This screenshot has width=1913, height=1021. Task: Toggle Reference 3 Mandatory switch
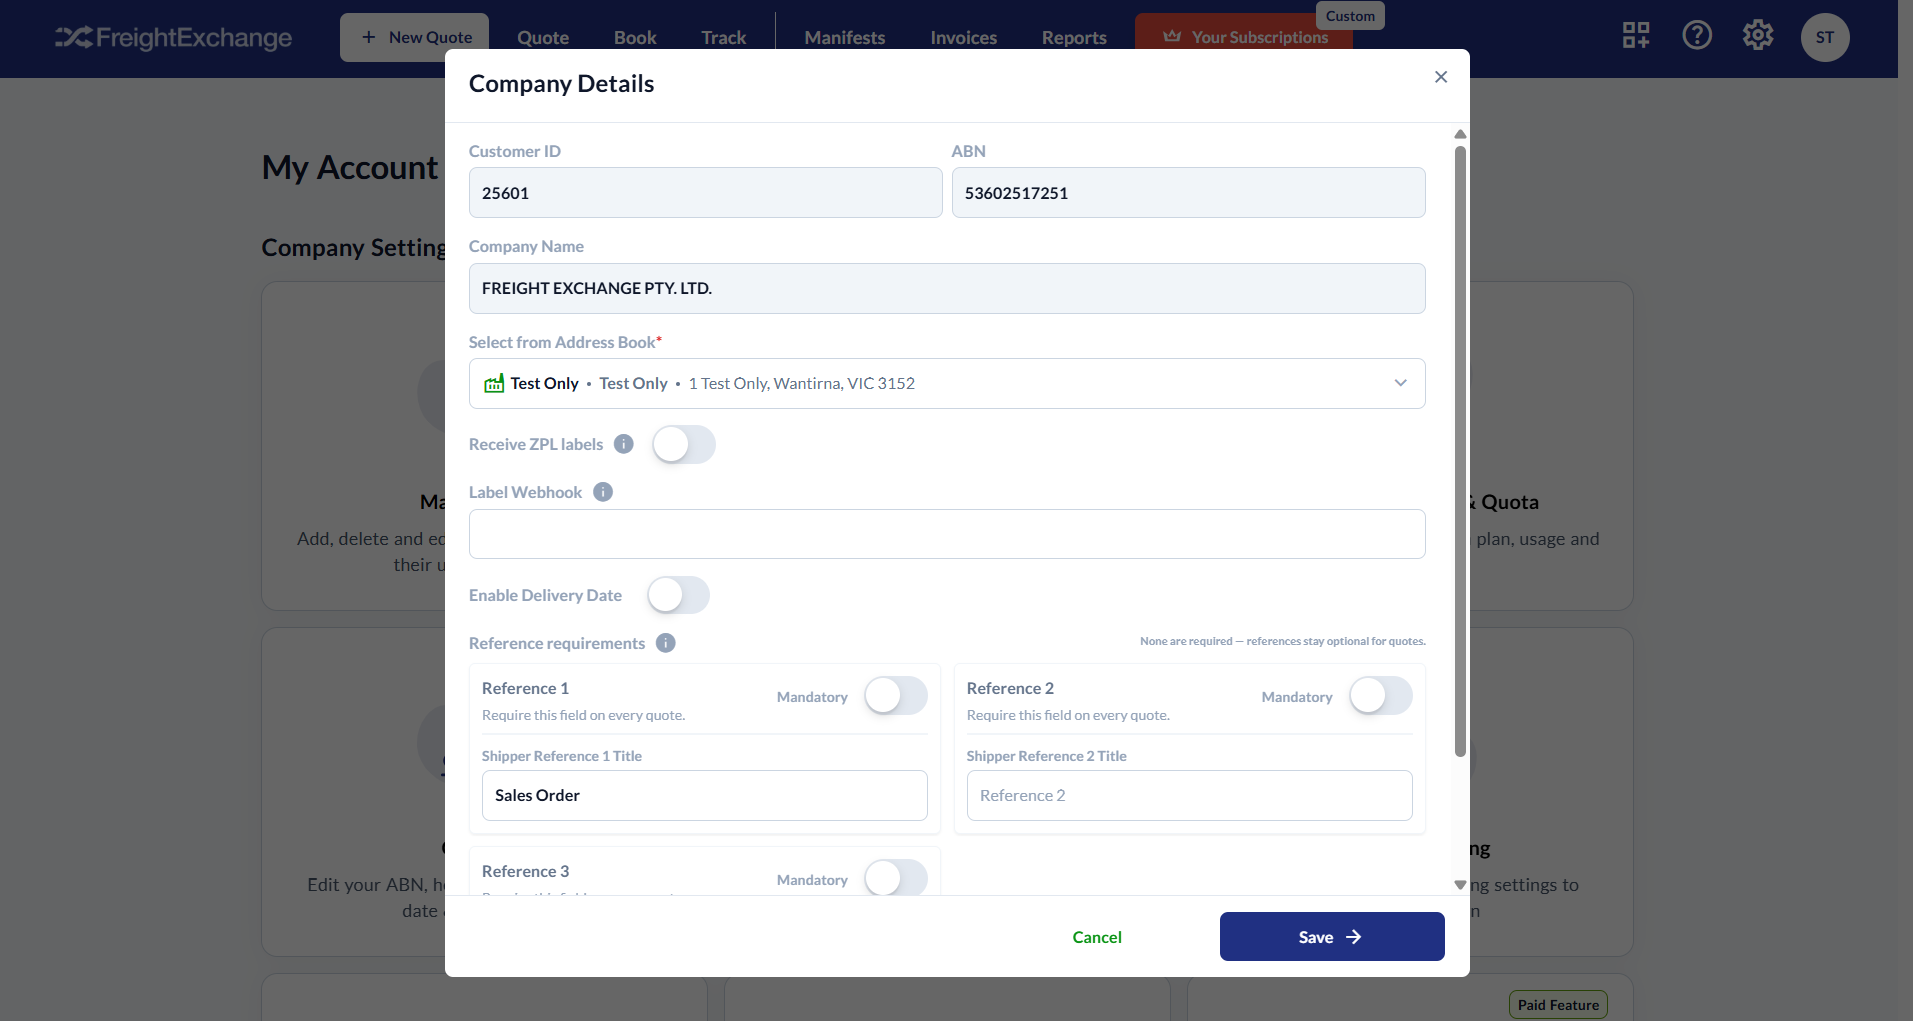(x=896, y=878)
